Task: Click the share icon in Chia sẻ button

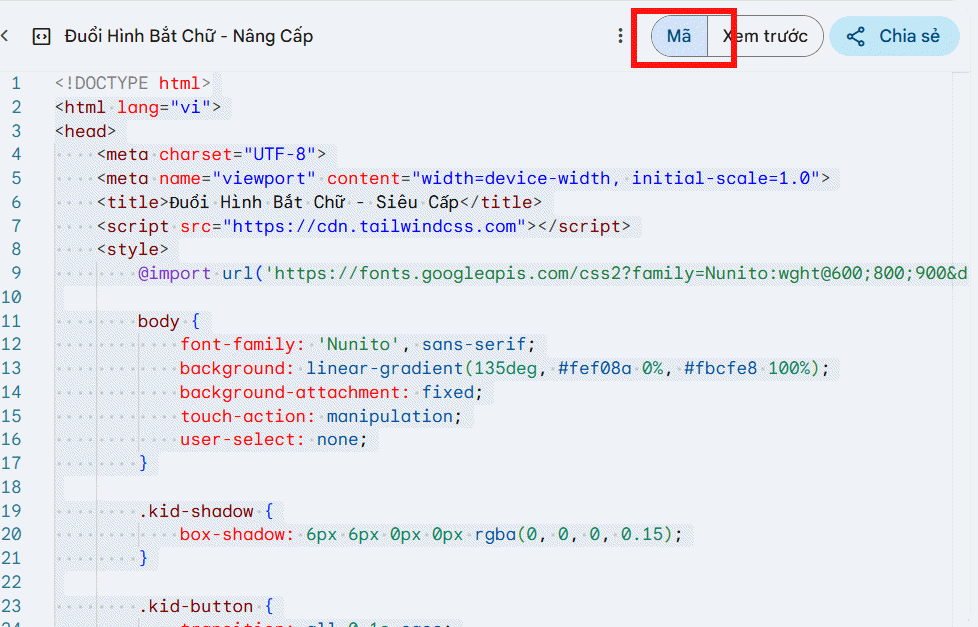Action: point(856,37)
